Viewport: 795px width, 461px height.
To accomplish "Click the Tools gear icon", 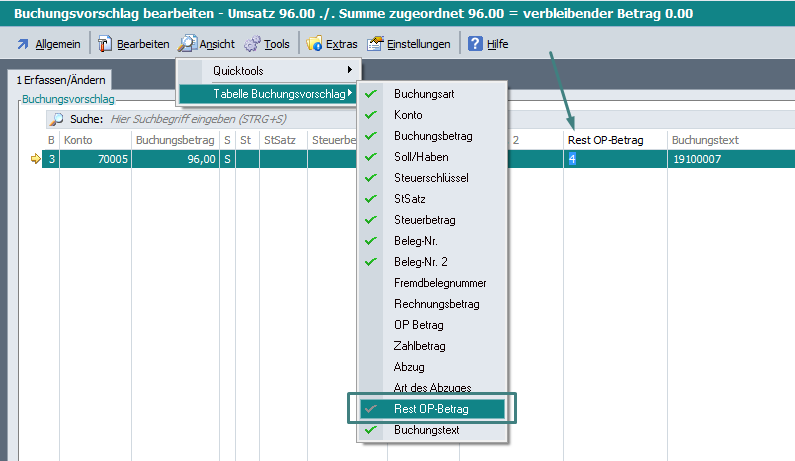I will coord(252,44).
